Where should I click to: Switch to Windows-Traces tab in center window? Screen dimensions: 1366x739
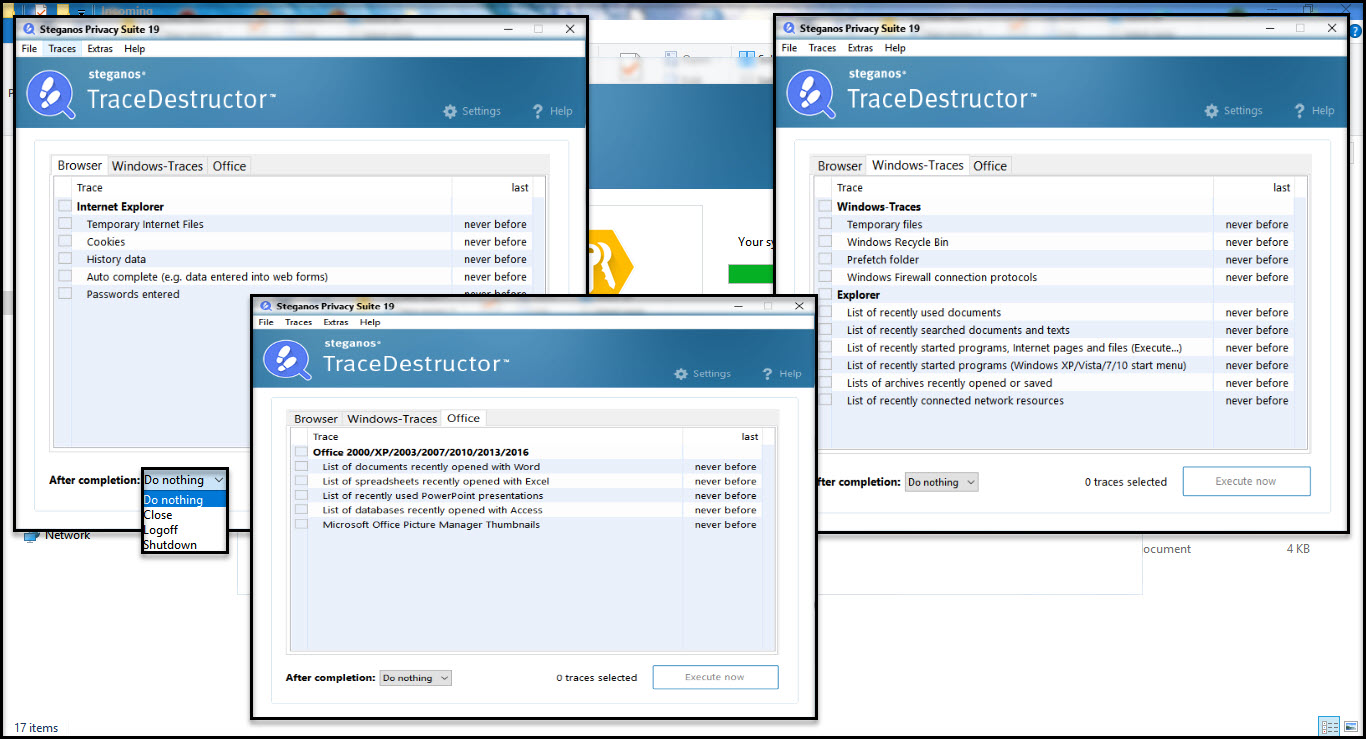(x=392, y=419)
